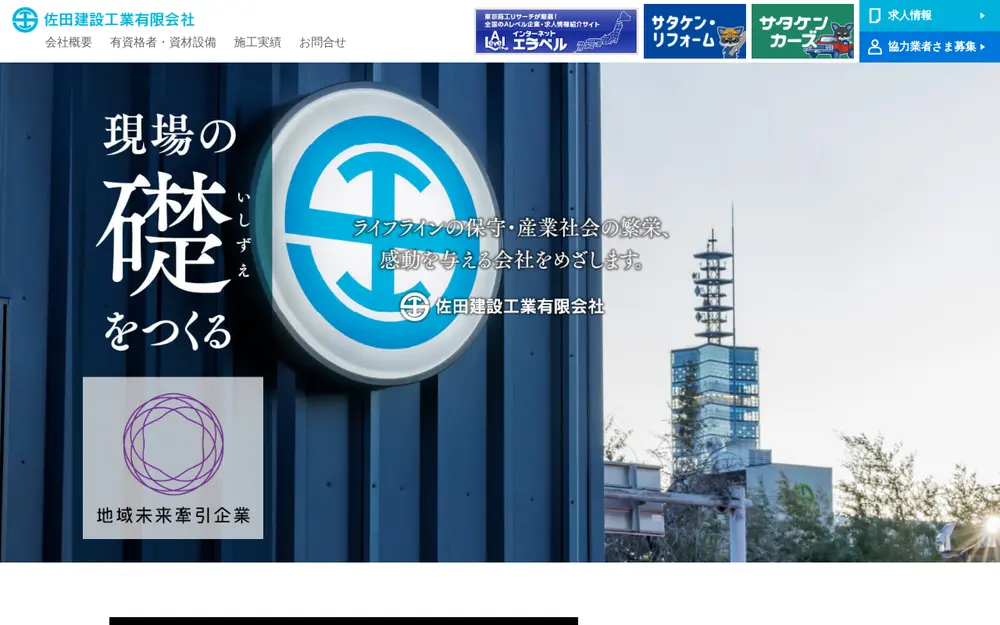Click the small white logo in hero caption

pyautogui.click(x=414, y=307)
